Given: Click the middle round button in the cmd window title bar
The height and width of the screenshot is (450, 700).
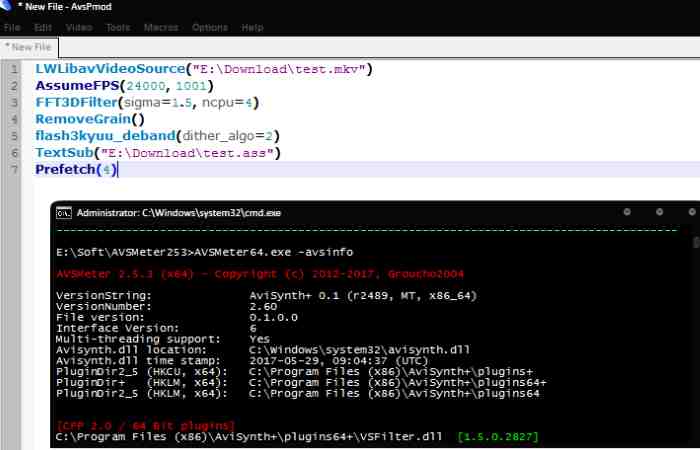Looking at the screenshot, I should (659, 212).
